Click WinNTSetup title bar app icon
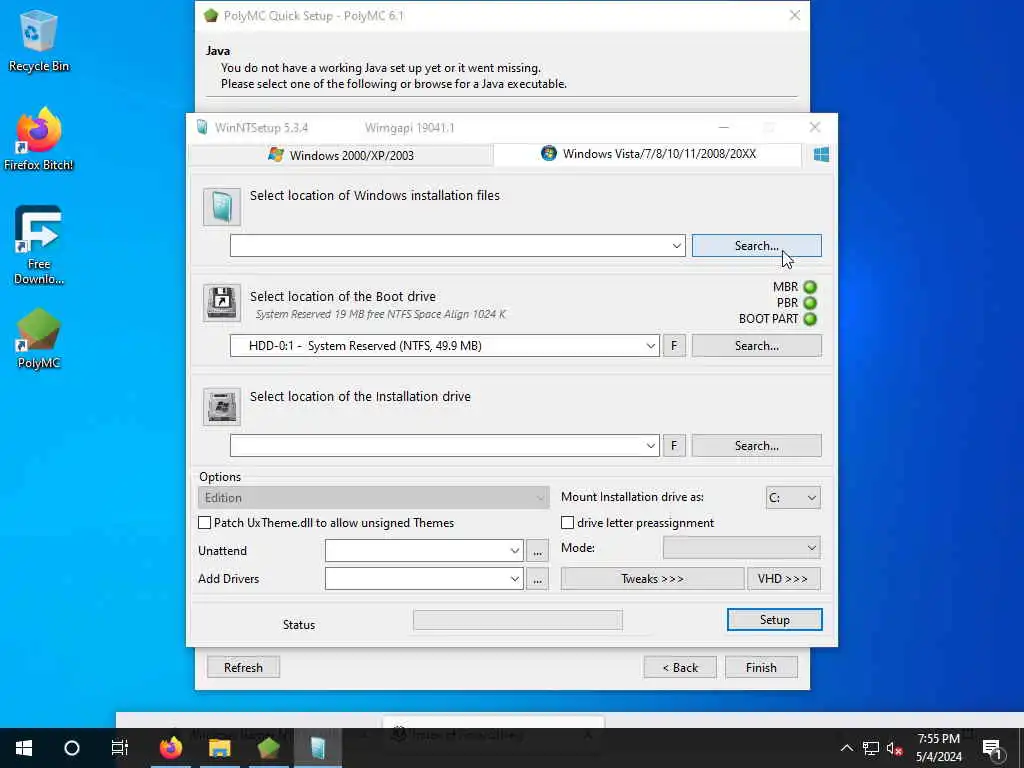This screenshot has width=1024, height=768. click(x=202, y=127)
